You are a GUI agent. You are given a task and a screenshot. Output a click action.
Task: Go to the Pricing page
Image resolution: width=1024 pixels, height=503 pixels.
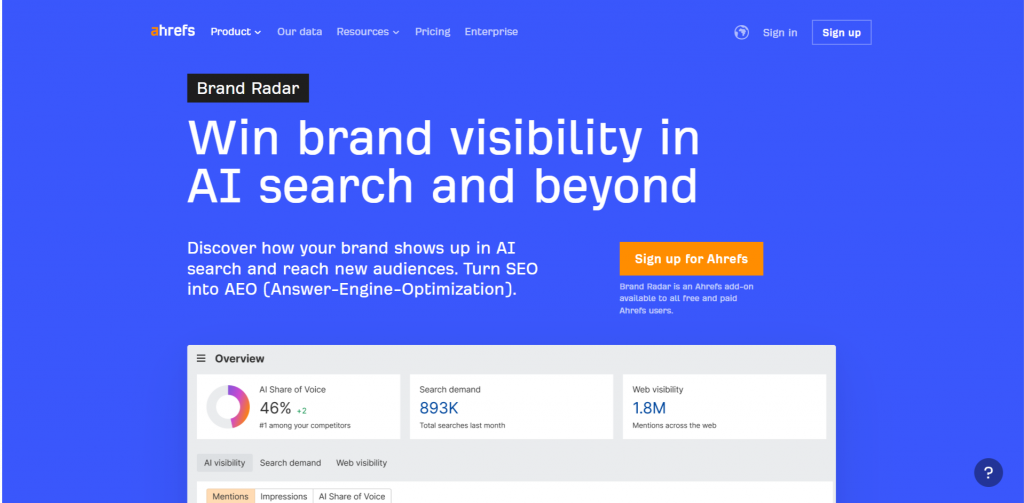[x=432, y=32]
